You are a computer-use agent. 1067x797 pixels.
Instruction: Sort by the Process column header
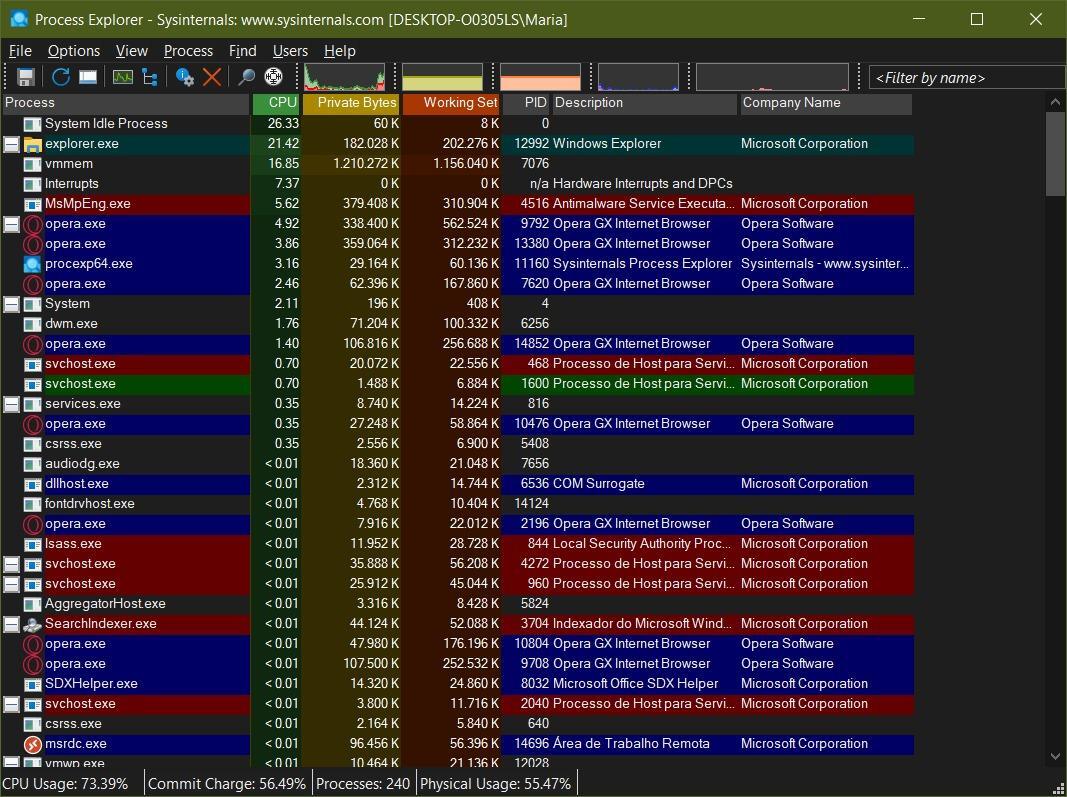126,103
